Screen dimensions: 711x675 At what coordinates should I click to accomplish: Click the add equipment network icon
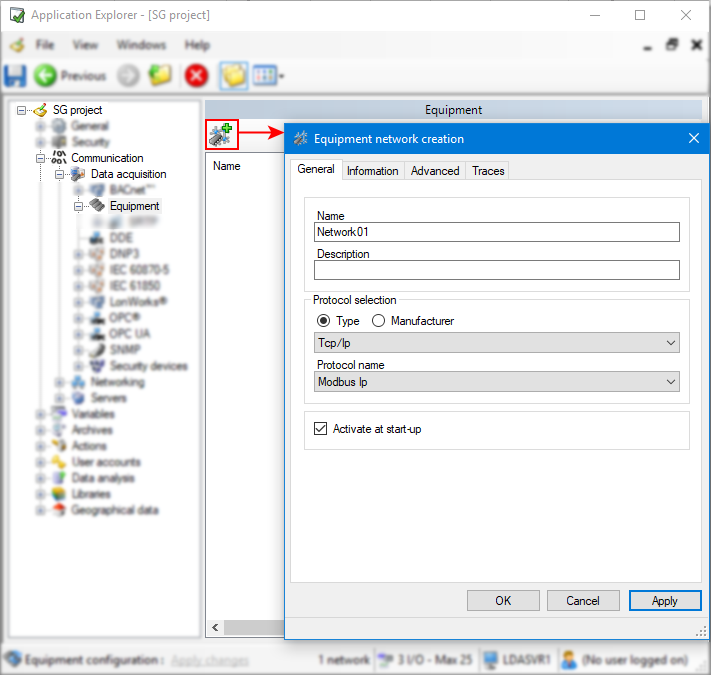pyautogui.click(x=221, y=134)
